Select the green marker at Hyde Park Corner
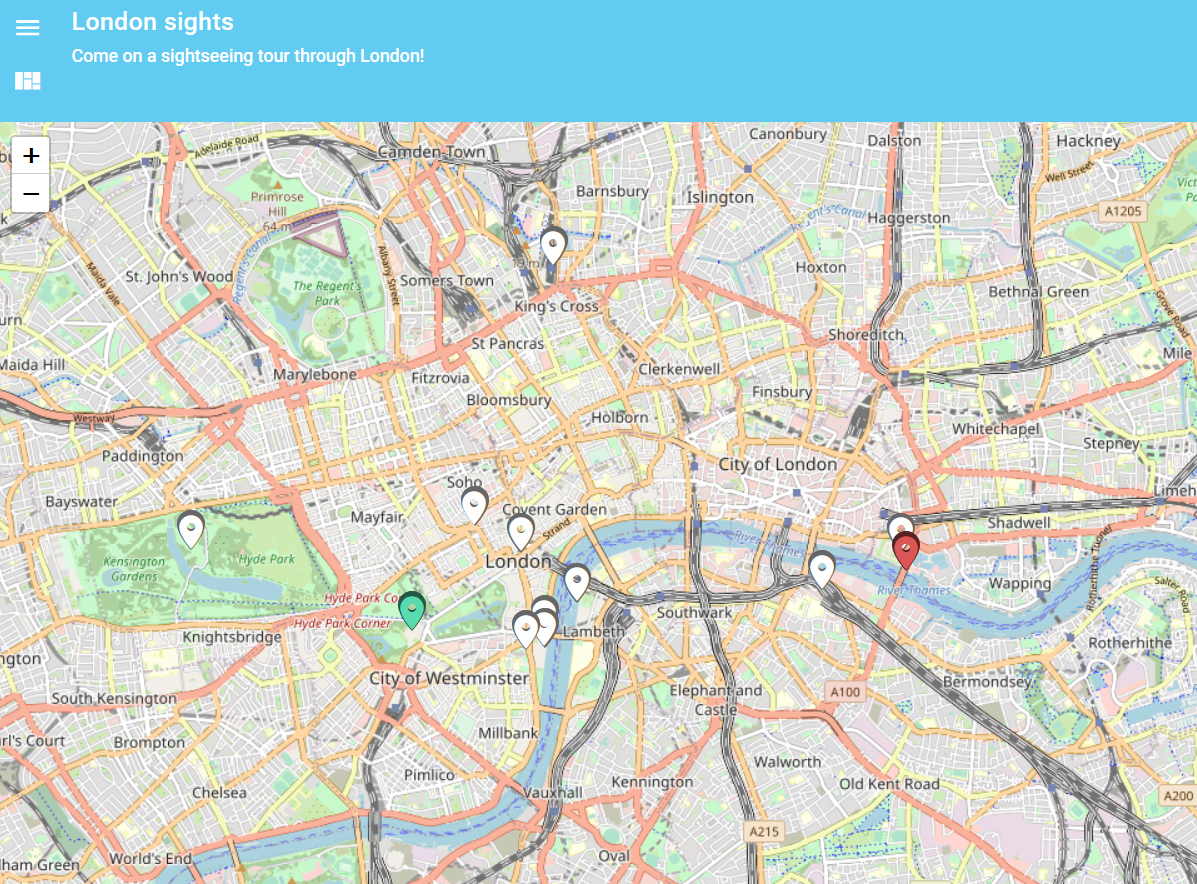The image size is (1197, 884). (x=412, y=609)
